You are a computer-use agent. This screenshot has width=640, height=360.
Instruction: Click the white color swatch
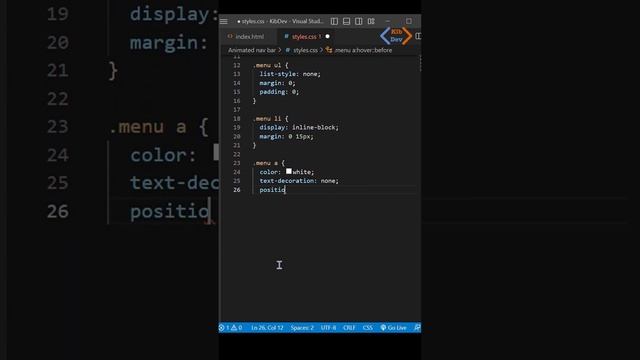click(289, 171)
